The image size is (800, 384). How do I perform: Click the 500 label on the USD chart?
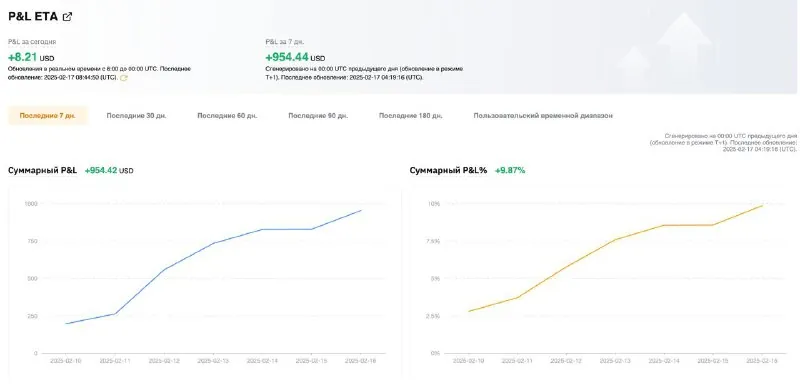pos(32,278)
